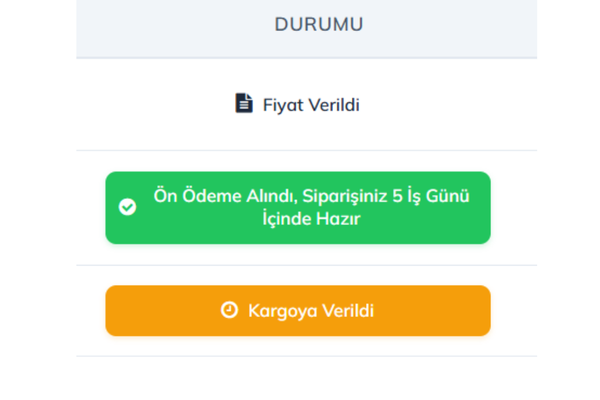The height and width of the screenshot is (400, 600).
Task: Tap the white tick on prepayment status
Action: pyautogui.click(x=128, y=207)
